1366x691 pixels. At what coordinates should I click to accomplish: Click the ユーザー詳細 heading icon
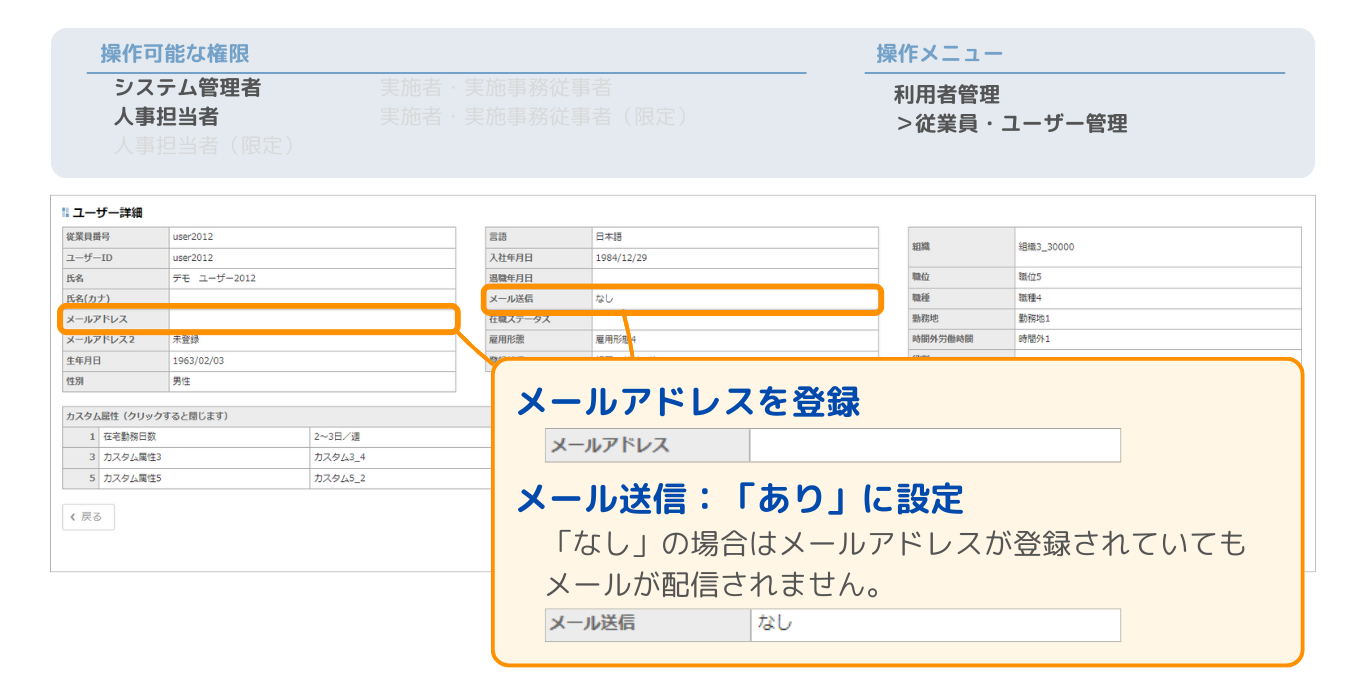(x=65, y=212)
